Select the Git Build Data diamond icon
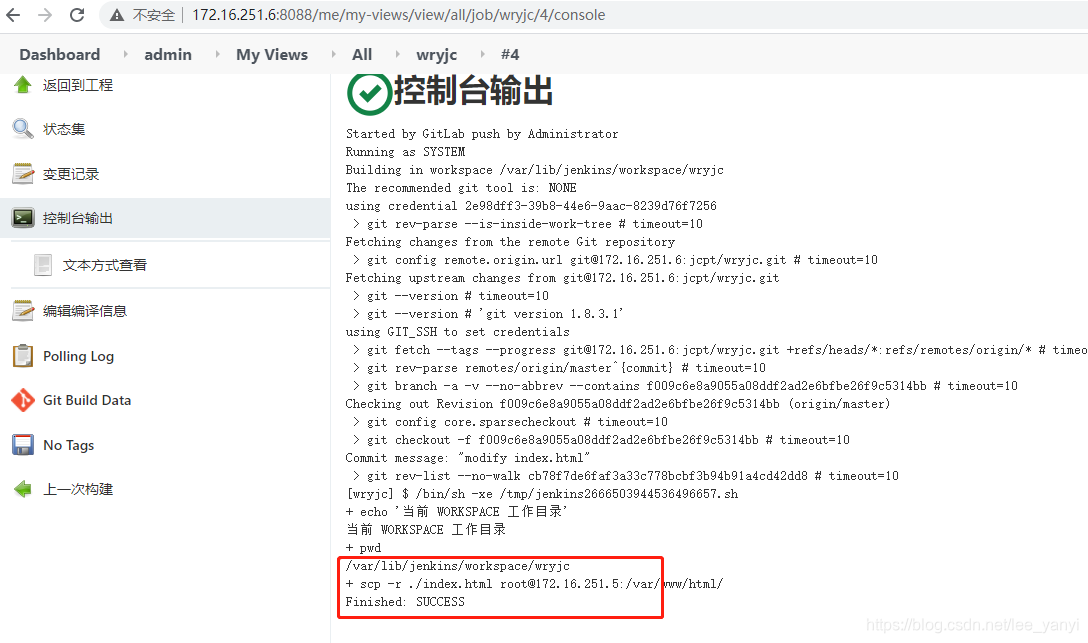This screenshot has width=1088, height=643. tap(25, 399)
